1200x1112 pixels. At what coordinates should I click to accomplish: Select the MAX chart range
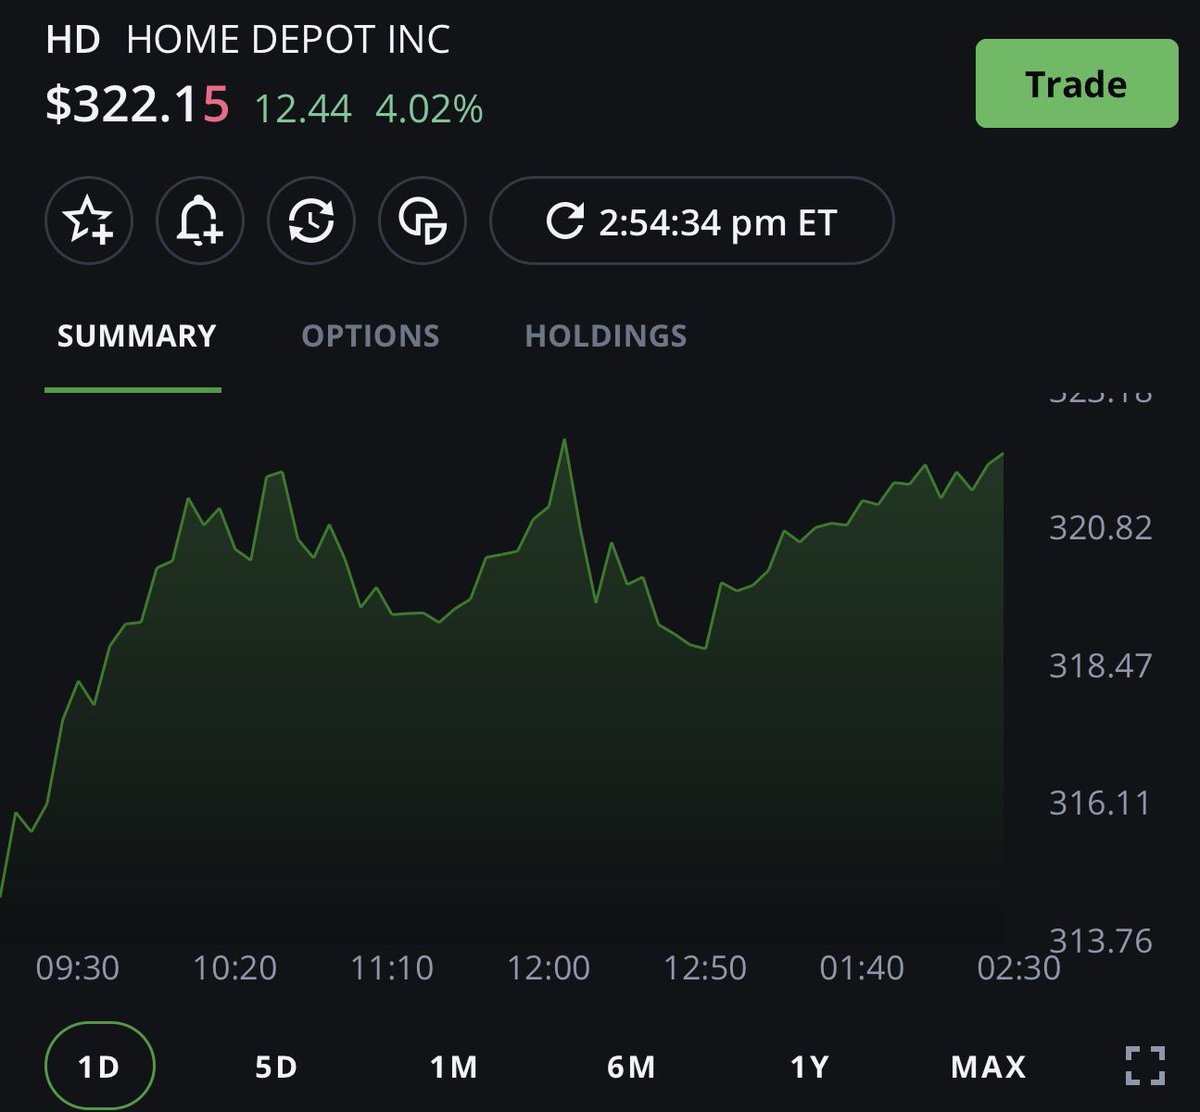point(988,1067)
